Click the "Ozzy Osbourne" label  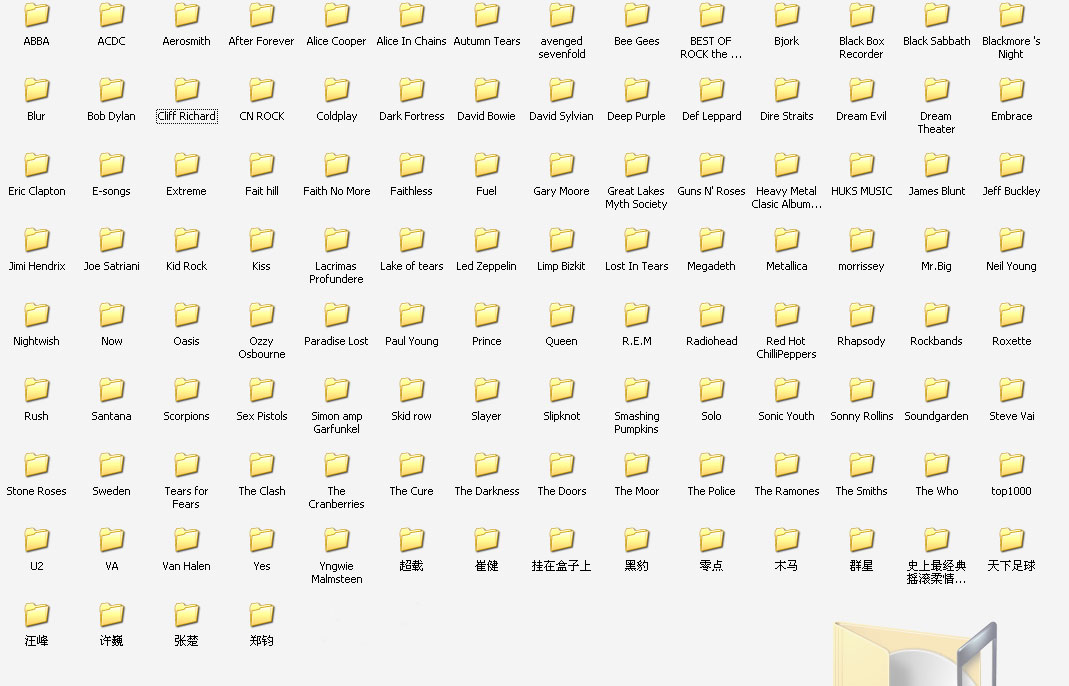(x=262, y=347)
